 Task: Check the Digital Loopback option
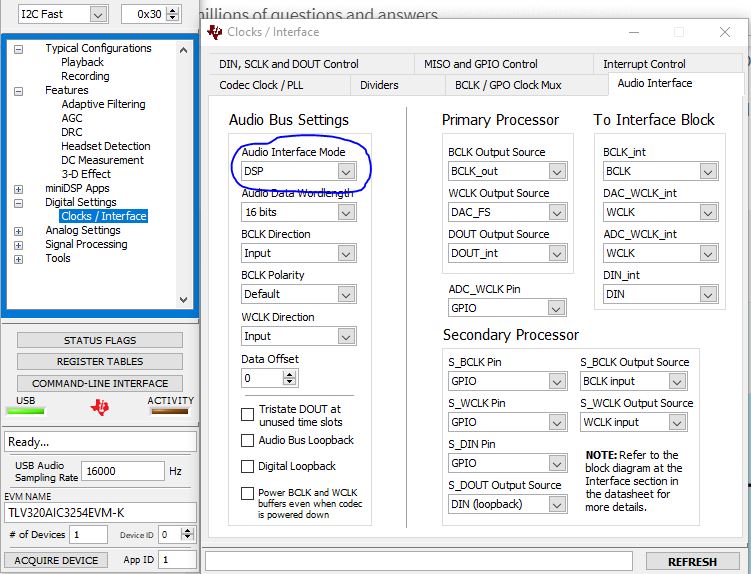pos(247,466)
